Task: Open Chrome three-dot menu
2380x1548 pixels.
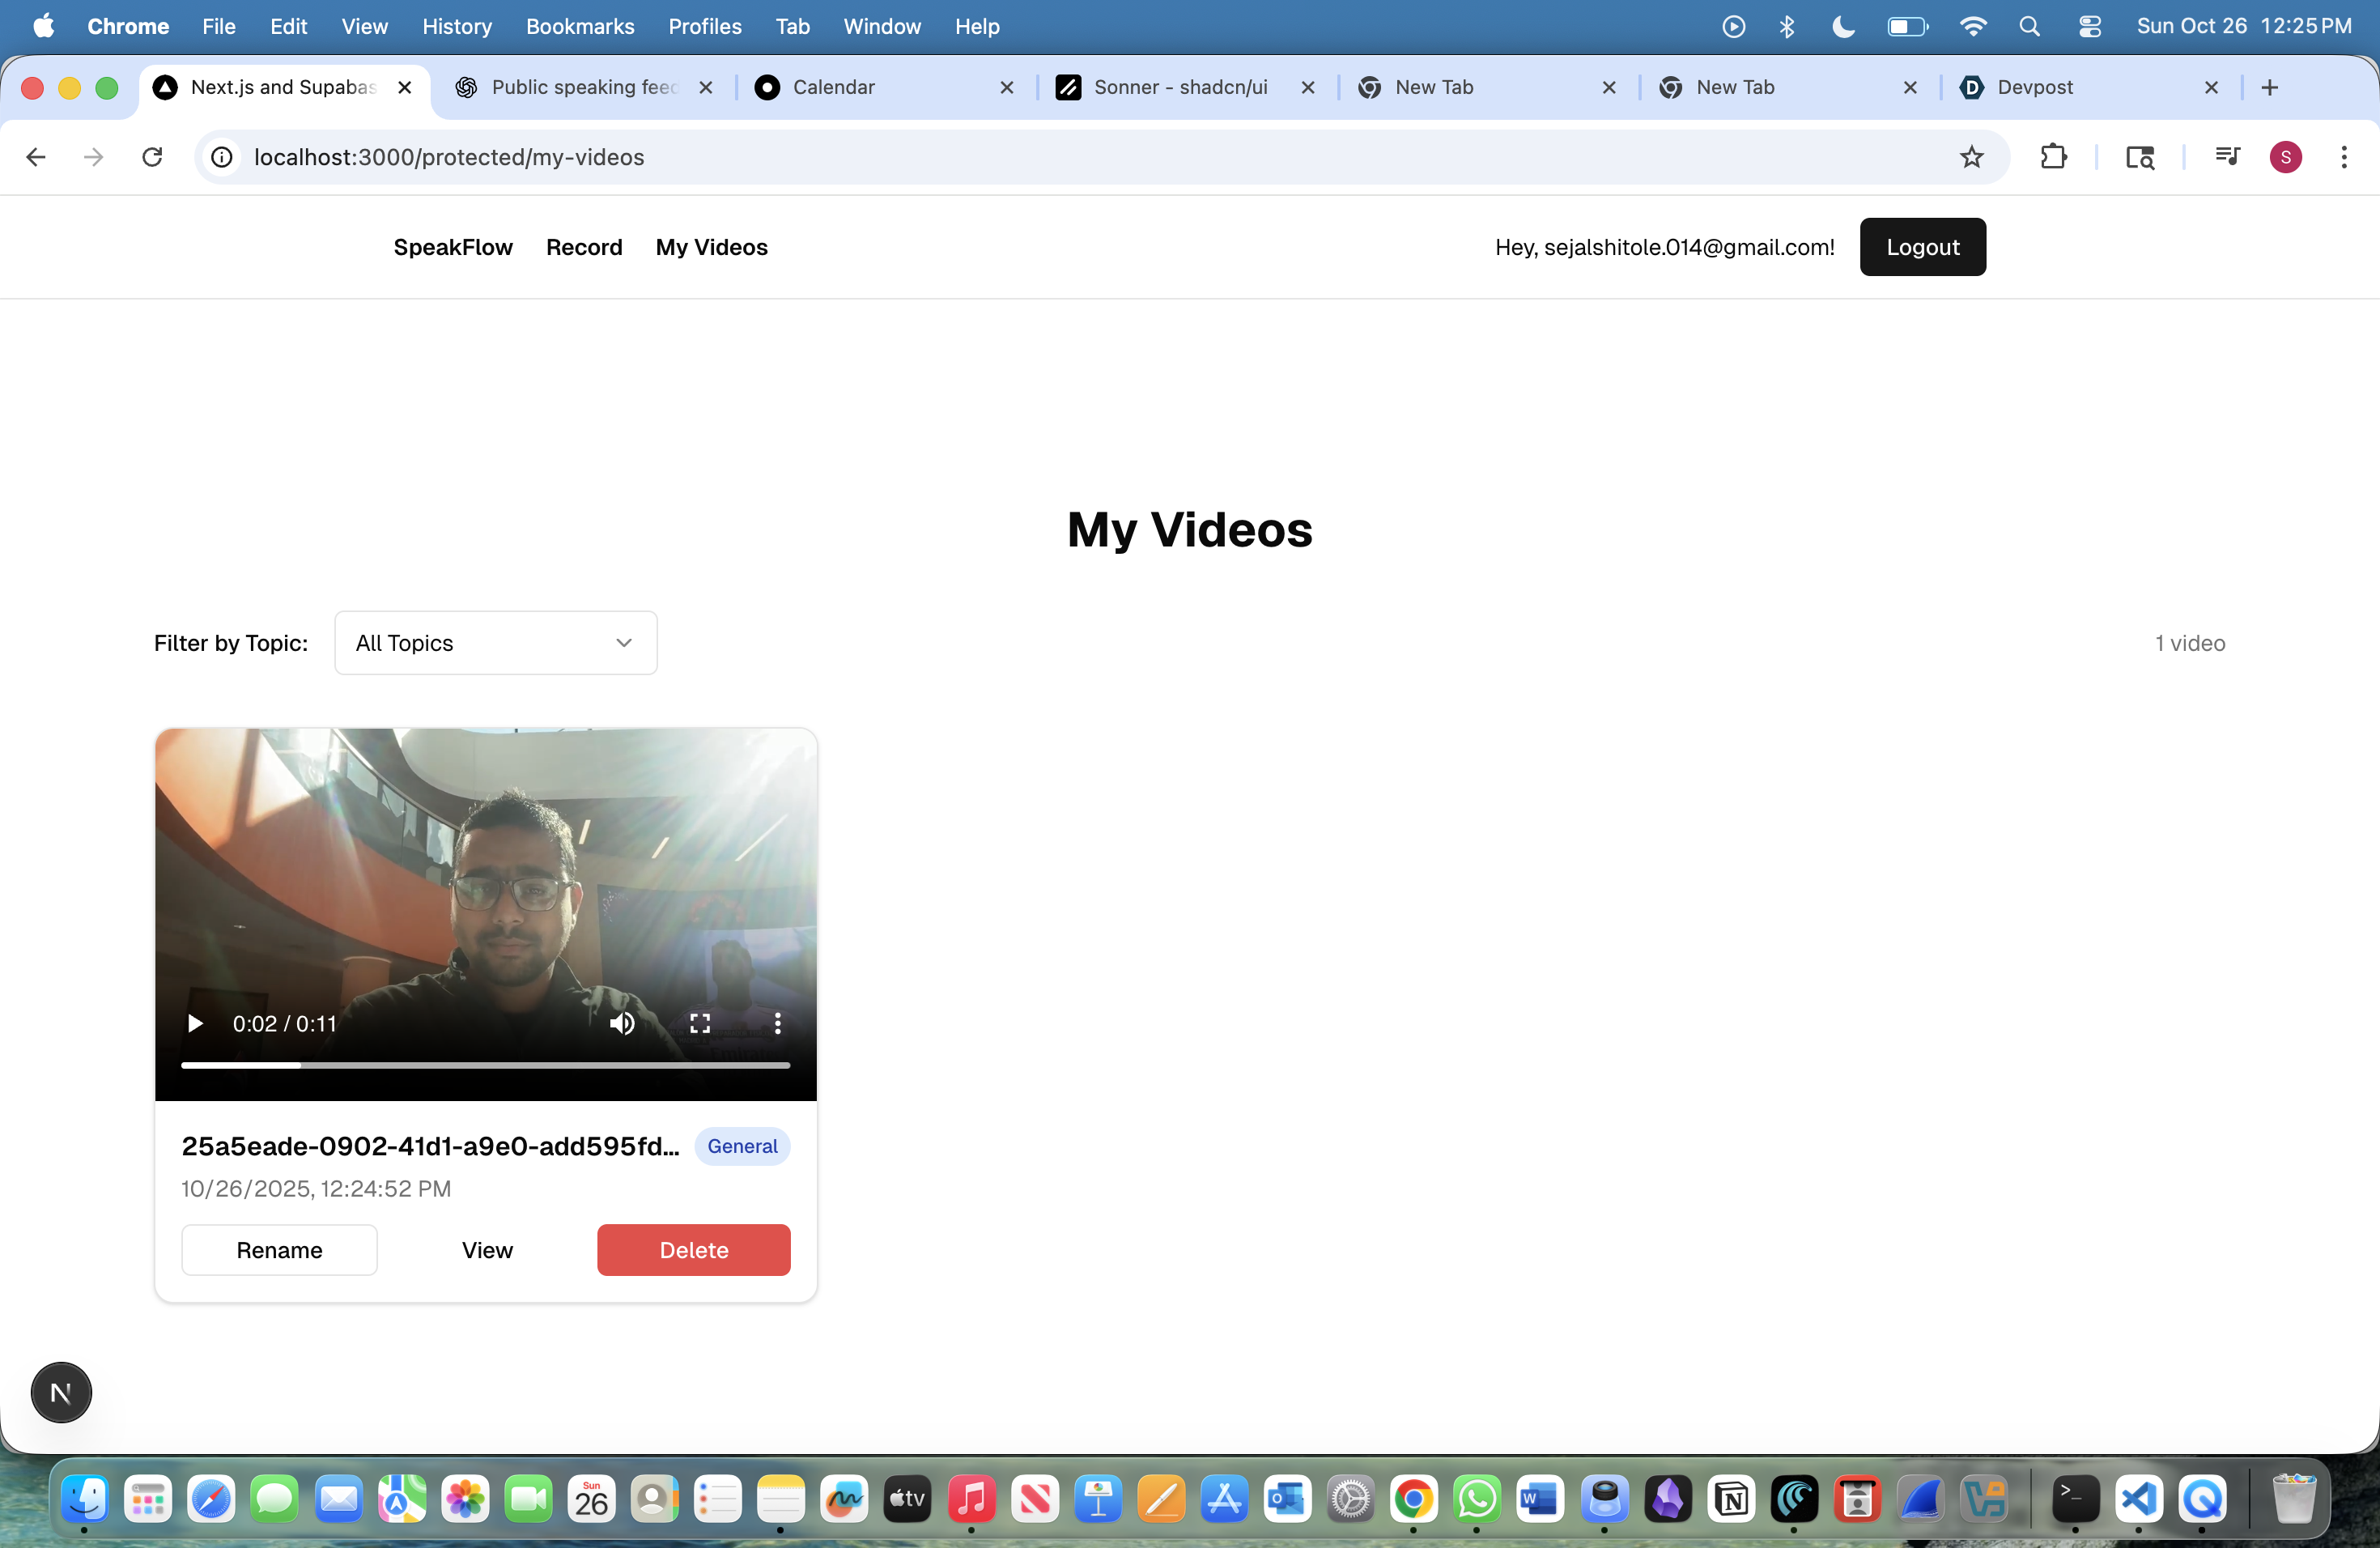Action: [x=2343, y=157]
